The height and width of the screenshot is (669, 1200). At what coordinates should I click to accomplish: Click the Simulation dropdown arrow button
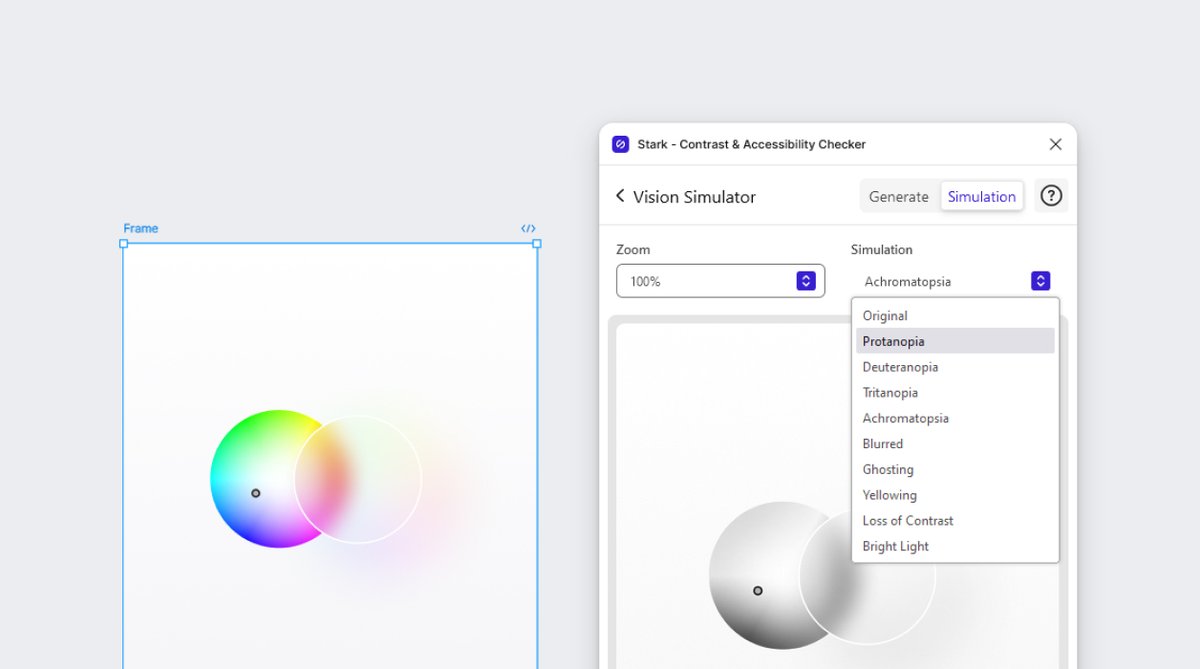pos(1040,281)
